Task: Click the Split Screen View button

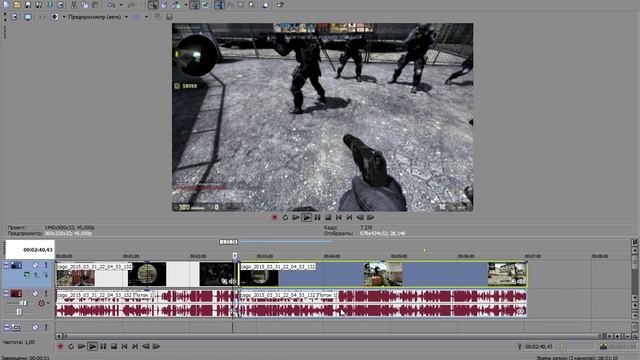Action: (55, 17)
